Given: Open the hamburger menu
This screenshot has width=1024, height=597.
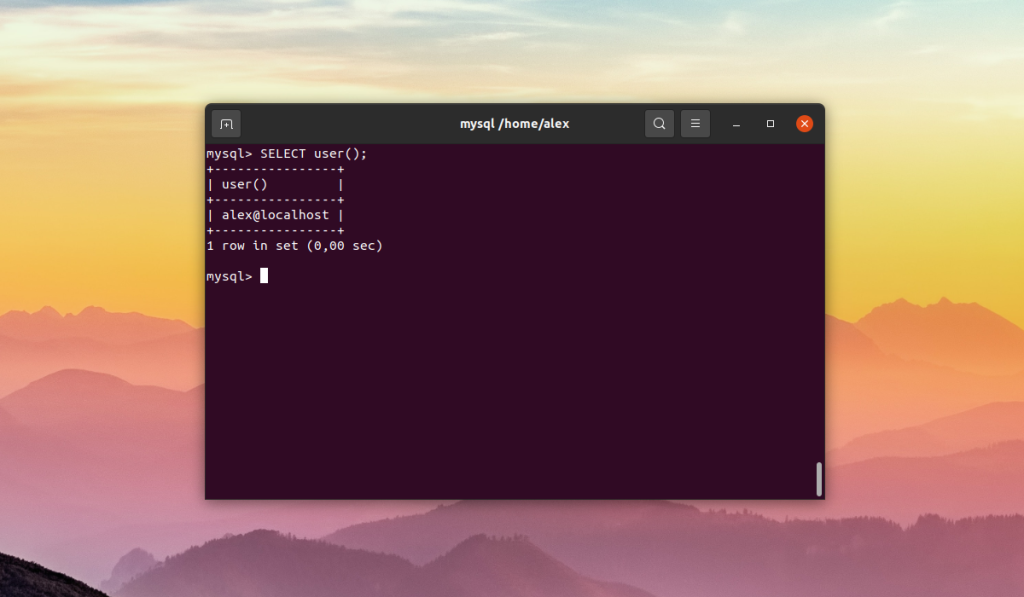Looking at the screenshot, I should coord(695,123).
